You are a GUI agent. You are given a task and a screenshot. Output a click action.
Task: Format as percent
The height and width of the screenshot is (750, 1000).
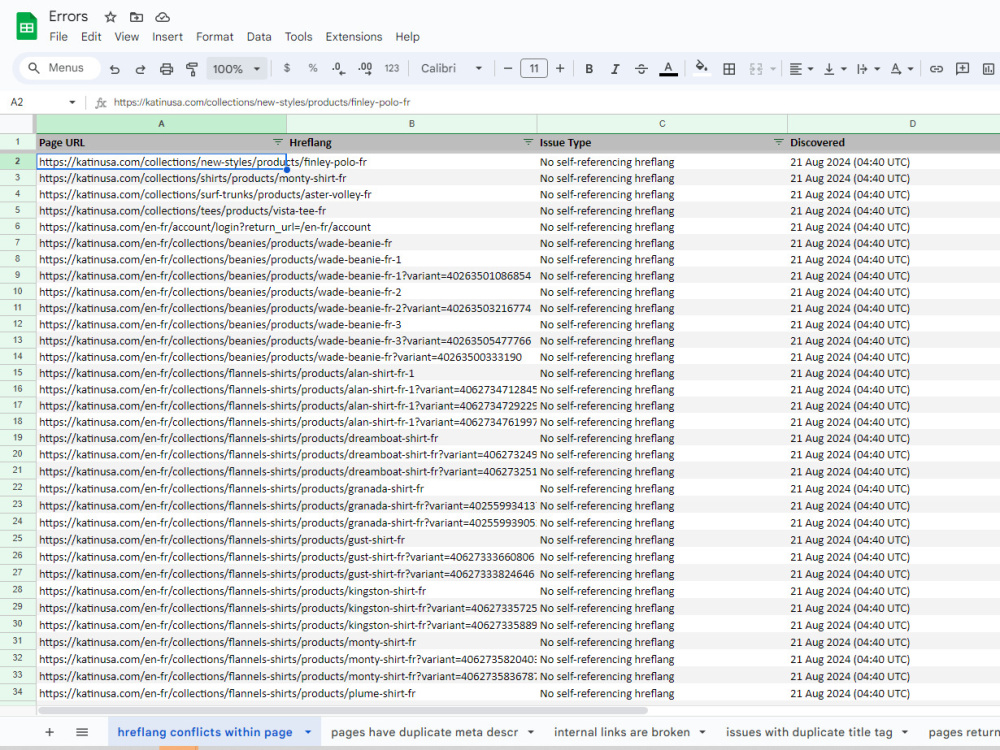tap(312, 68)
